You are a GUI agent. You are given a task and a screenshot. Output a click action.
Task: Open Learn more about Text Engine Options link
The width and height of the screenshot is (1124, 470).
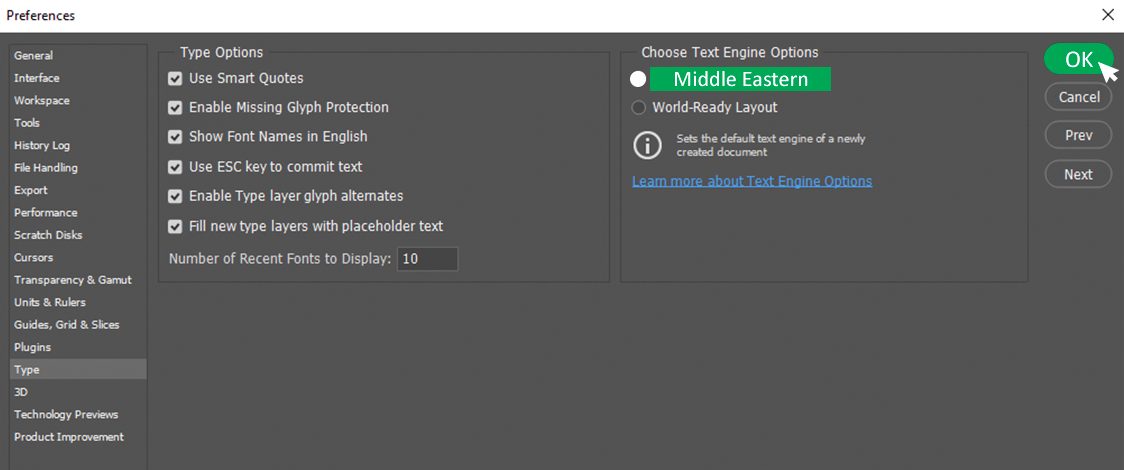tap(752, 181)
